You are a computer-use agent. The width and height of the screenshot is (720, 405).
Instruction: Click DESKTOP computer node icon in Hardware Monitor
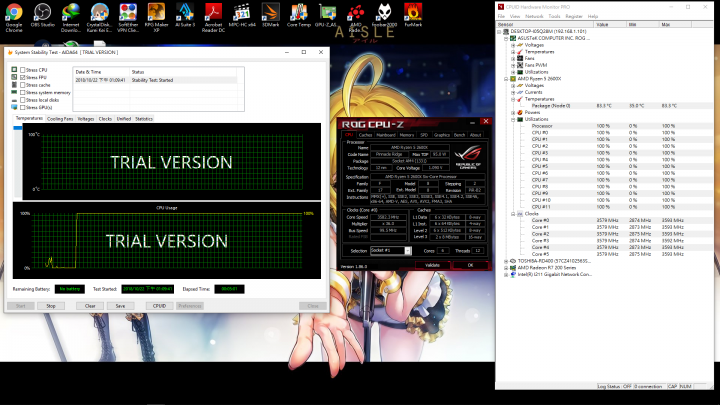[506, 31]
